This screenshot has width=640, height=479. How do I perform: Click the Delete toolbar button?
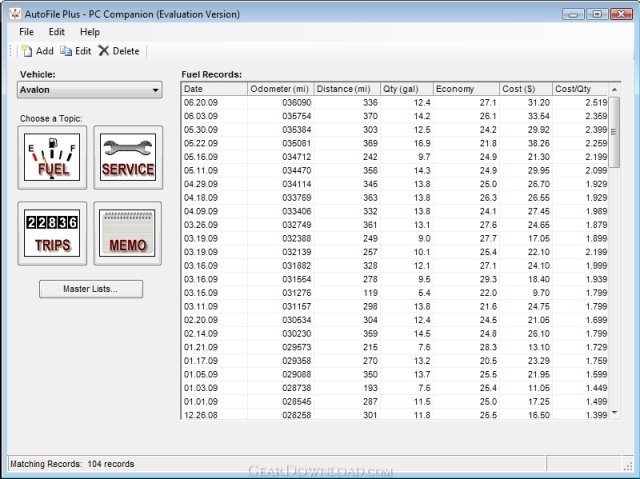[x=119, y=51]
